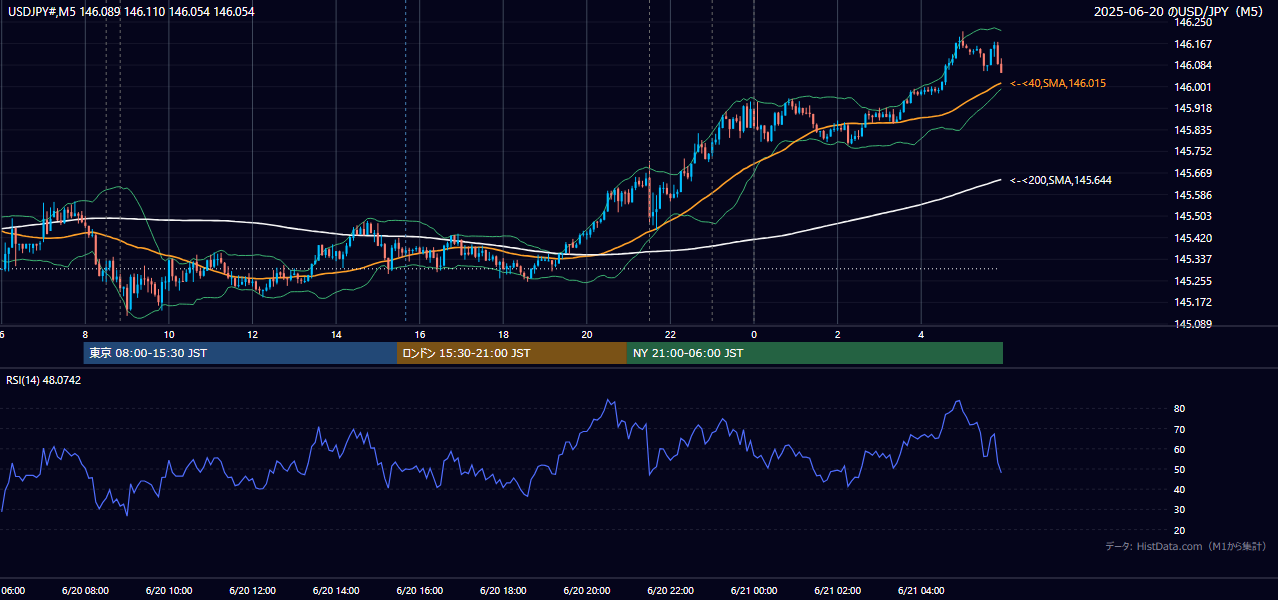
Task: Click RSI scale value 20 on right axis
Action: click(1180, 530)
